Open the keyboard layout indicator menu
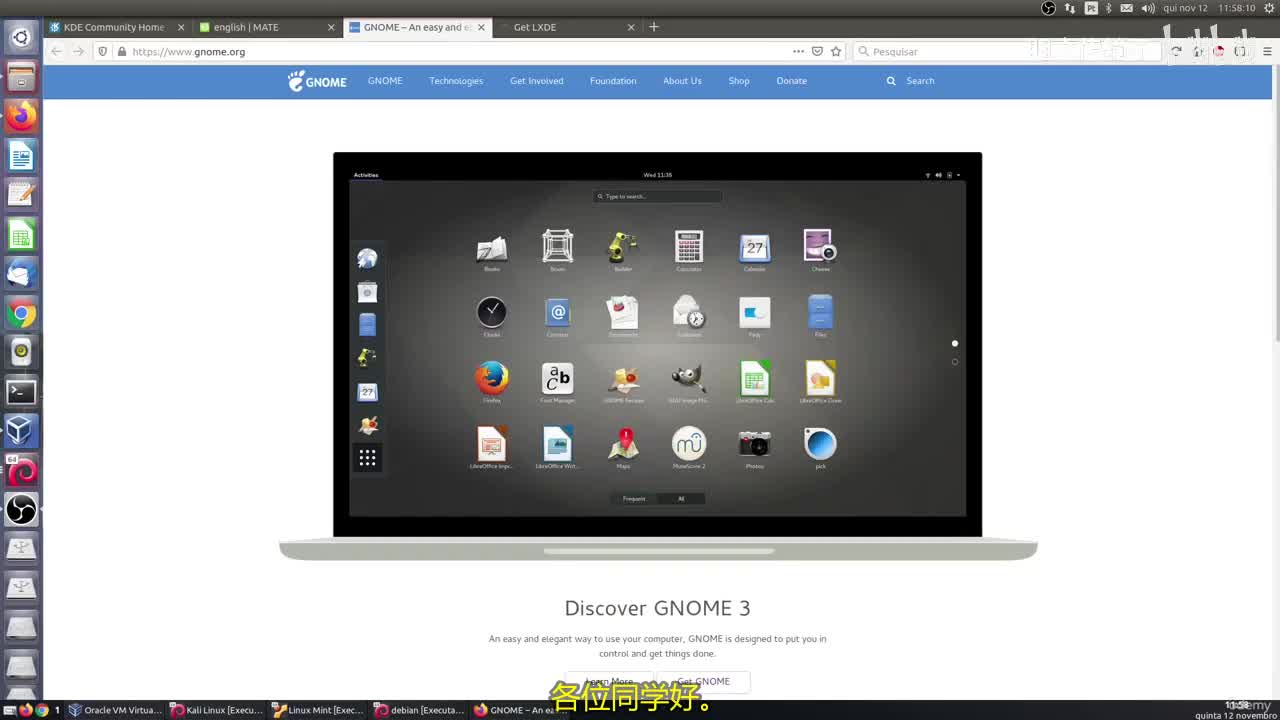 click(1091, 8)
